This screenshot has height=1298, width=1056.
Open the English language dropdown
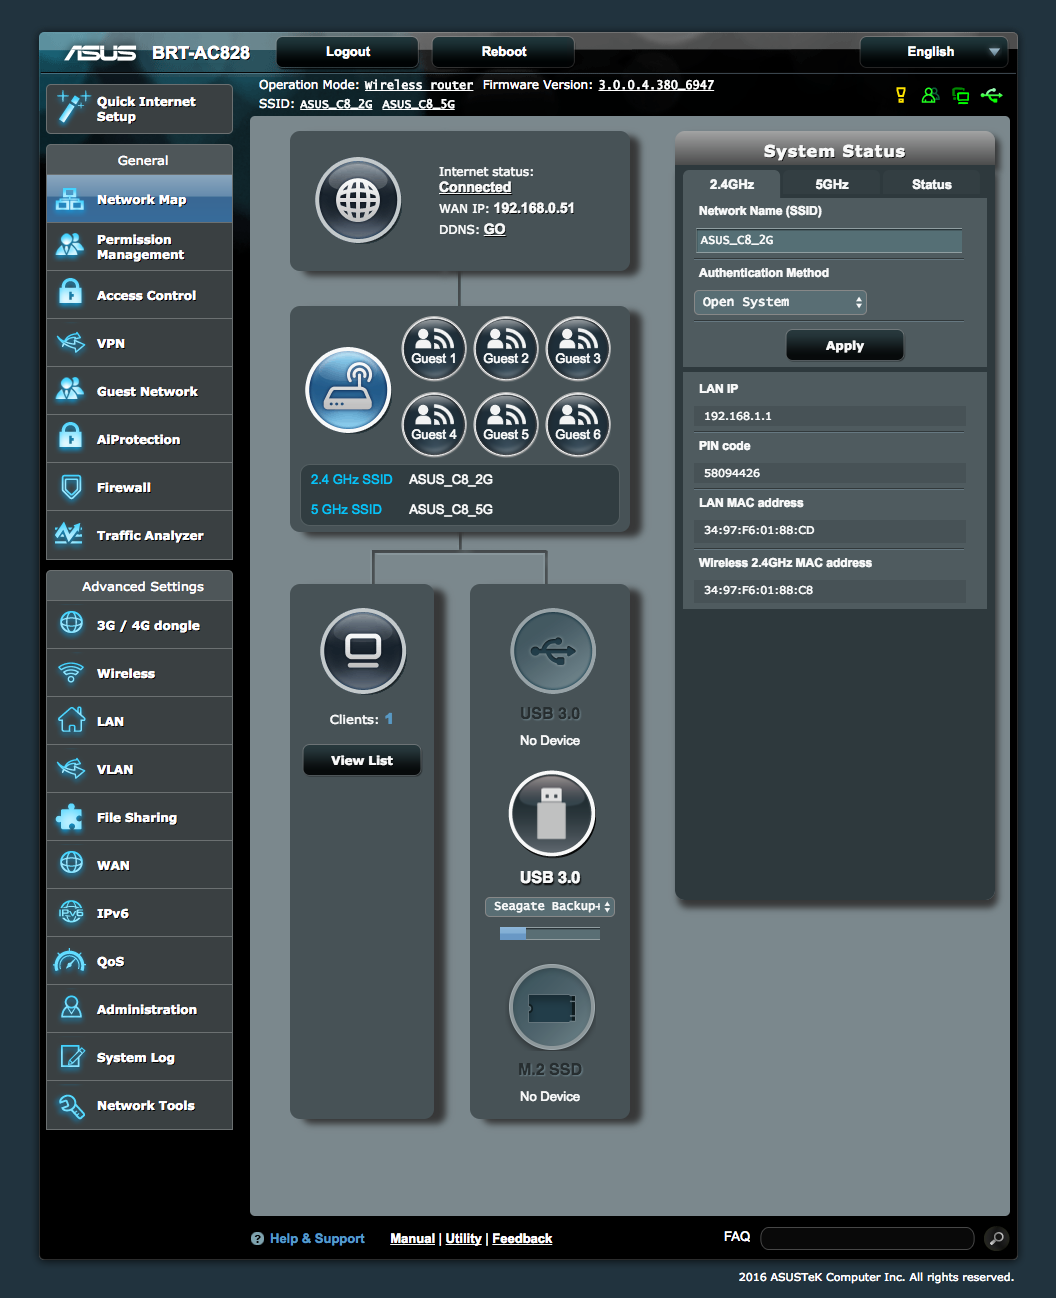[x=933, y=52]
